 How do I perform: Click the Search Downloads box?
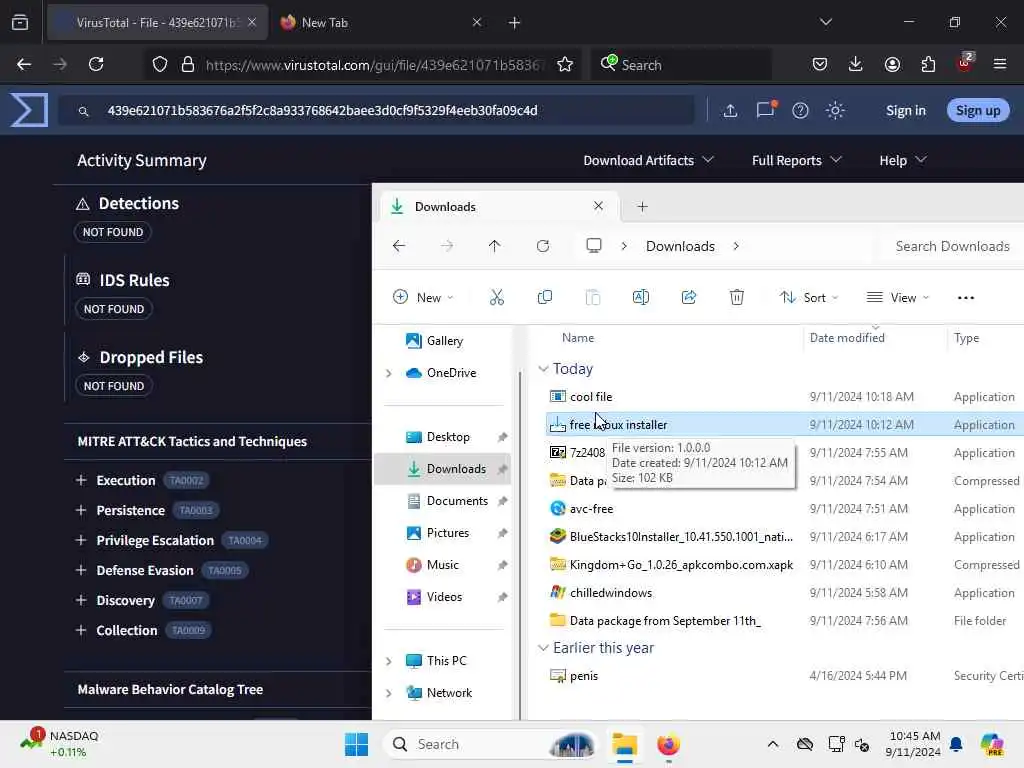click(x=952, y=246)
